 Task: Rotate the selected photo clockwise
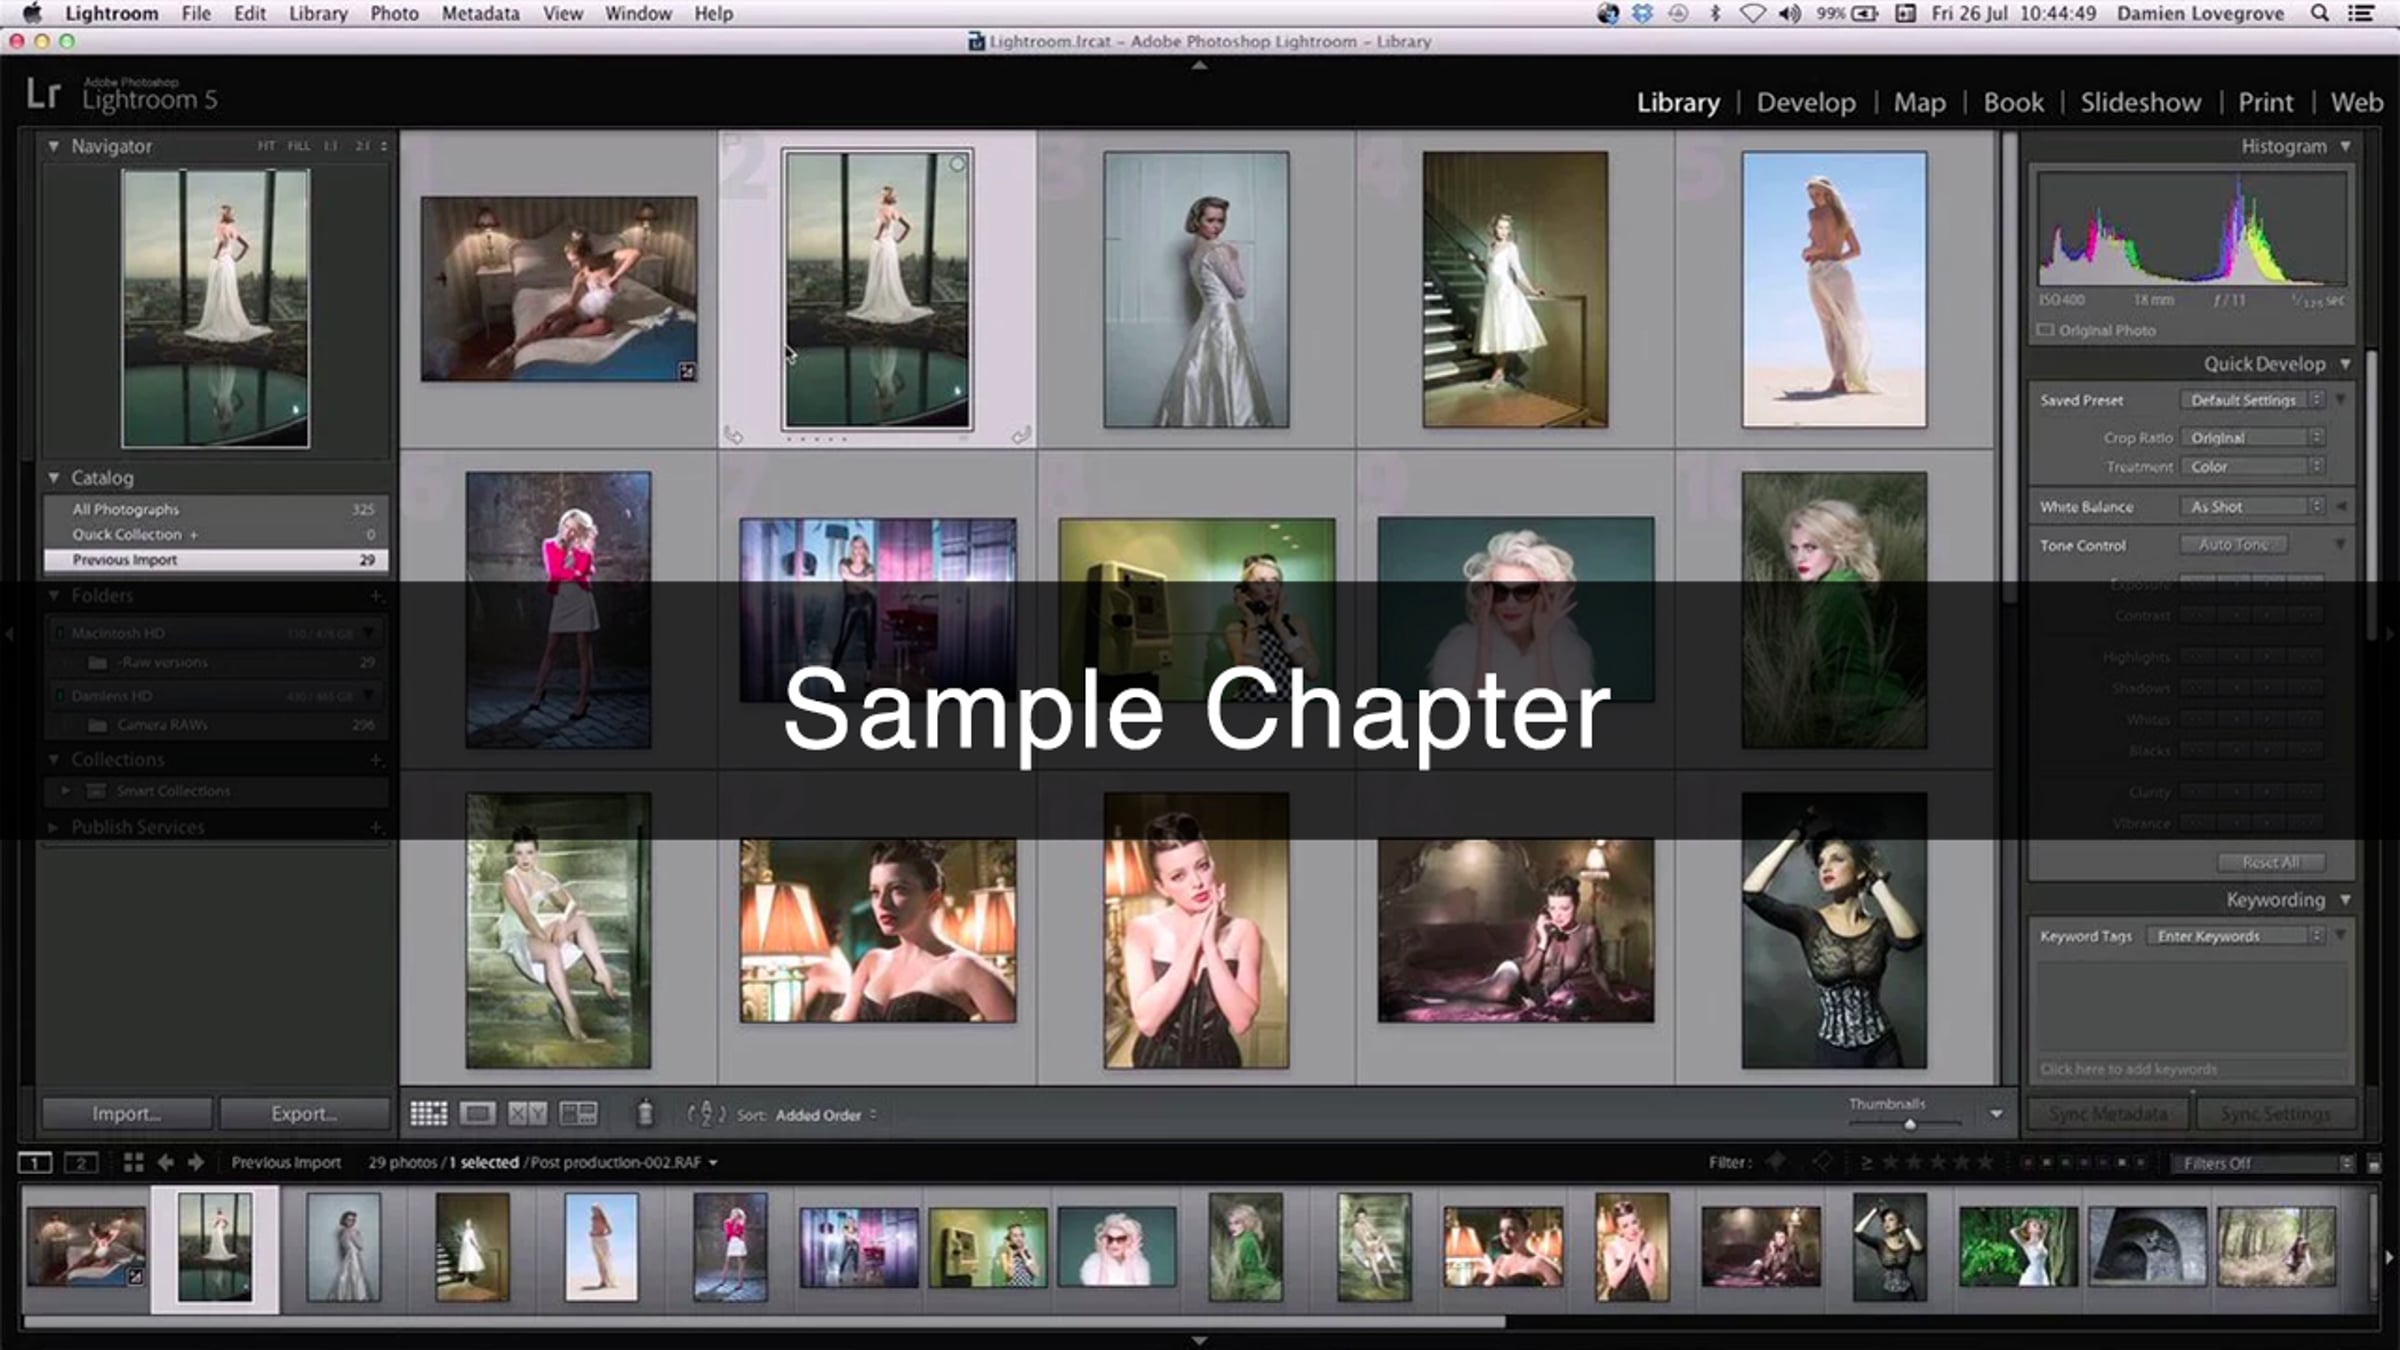pos(1021,435)
